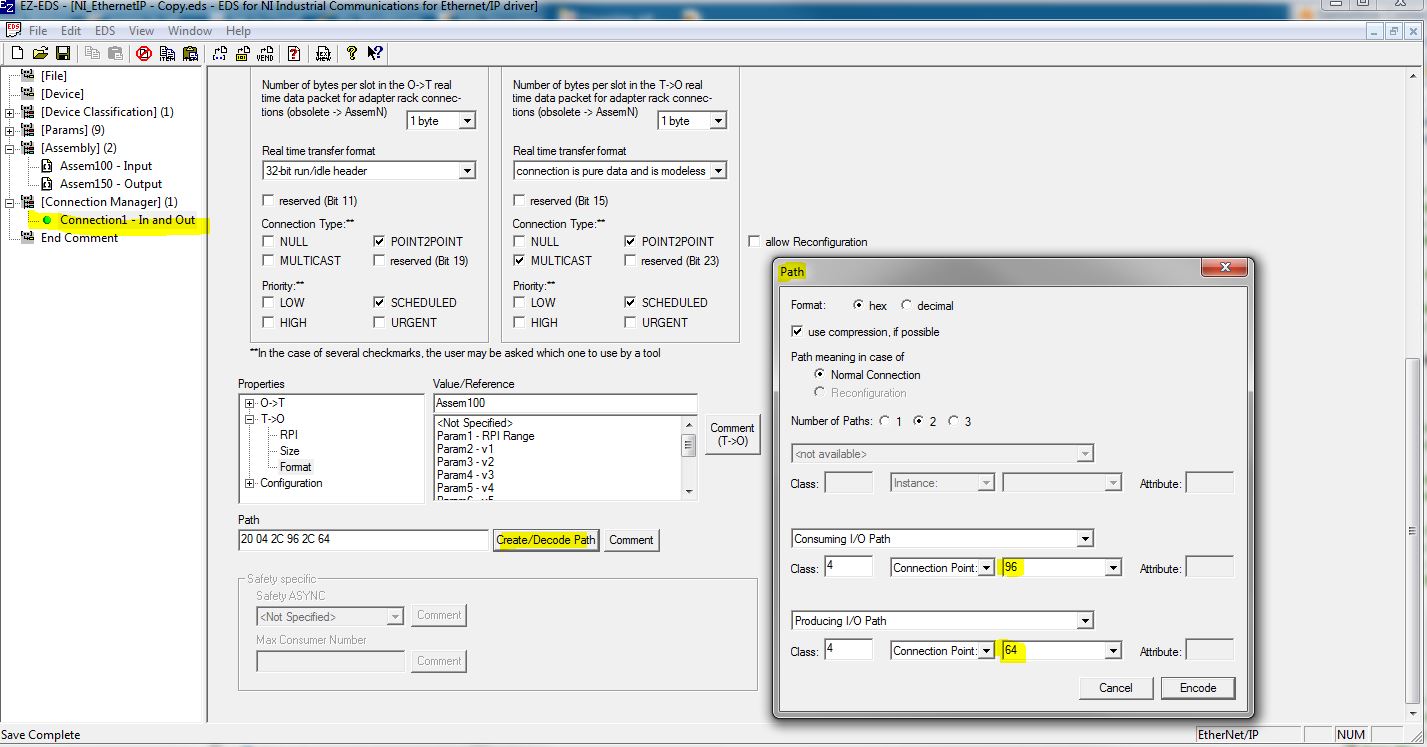Screen dimensions: 1427x747
Task: Toggle the reserved (Bit 19) checkbox
Action: (x=380, y=260)
